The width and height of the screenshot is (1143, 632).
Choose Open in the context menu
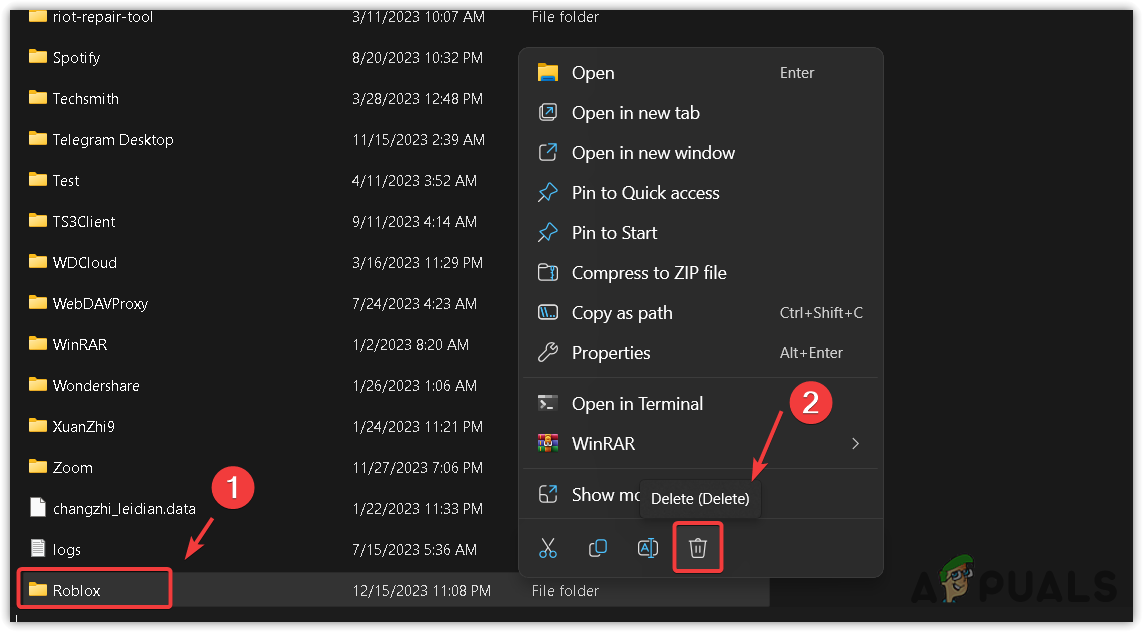[x=593, y=73]
